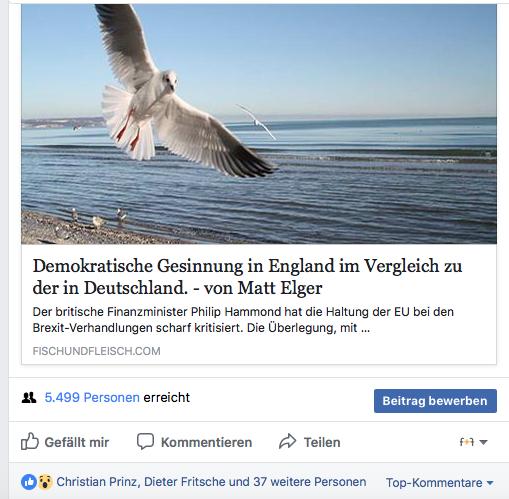This screenshot has height=499, width=509.
Task: Click the Kommentieren text label
Action: coord(206,442)
